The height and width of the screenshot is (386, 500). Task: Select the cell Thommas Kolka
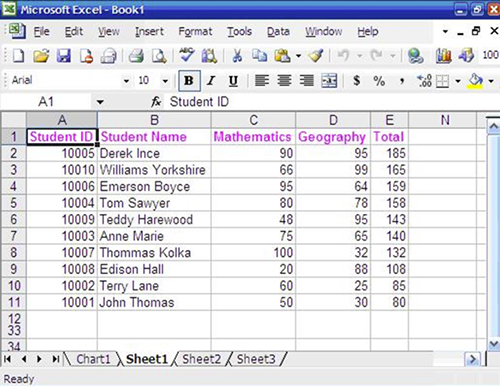click(154, 253)
